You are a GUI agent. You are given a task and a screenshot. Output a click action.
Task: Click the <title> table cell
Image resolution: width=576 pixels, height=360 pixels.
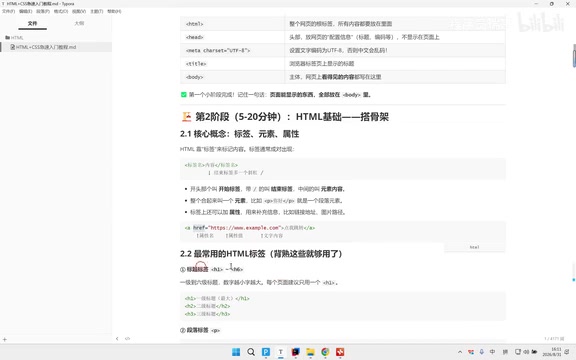point(232,64)
